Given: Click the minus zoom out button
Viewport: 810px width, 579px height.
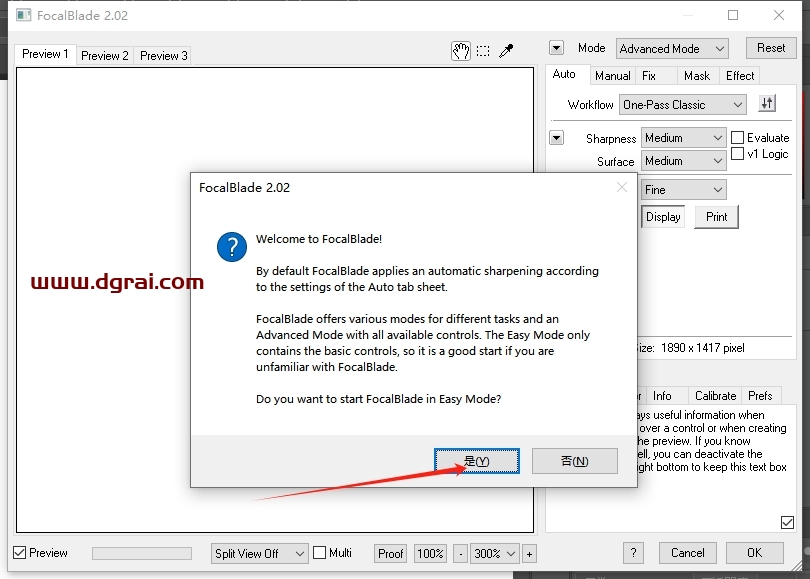Looking at the screenshot, I should (x=461, y=554).
